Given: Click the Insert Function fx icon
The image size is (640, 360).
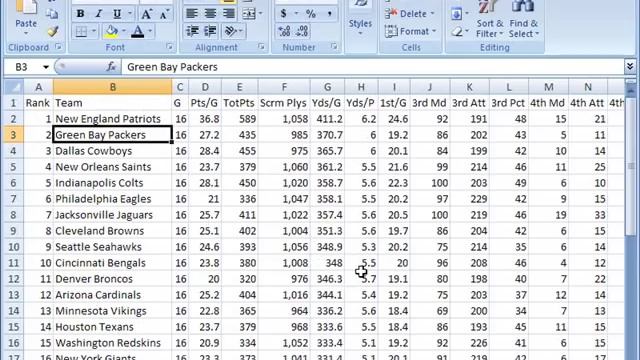Looking at the screenshot, I should click(111, 67).
